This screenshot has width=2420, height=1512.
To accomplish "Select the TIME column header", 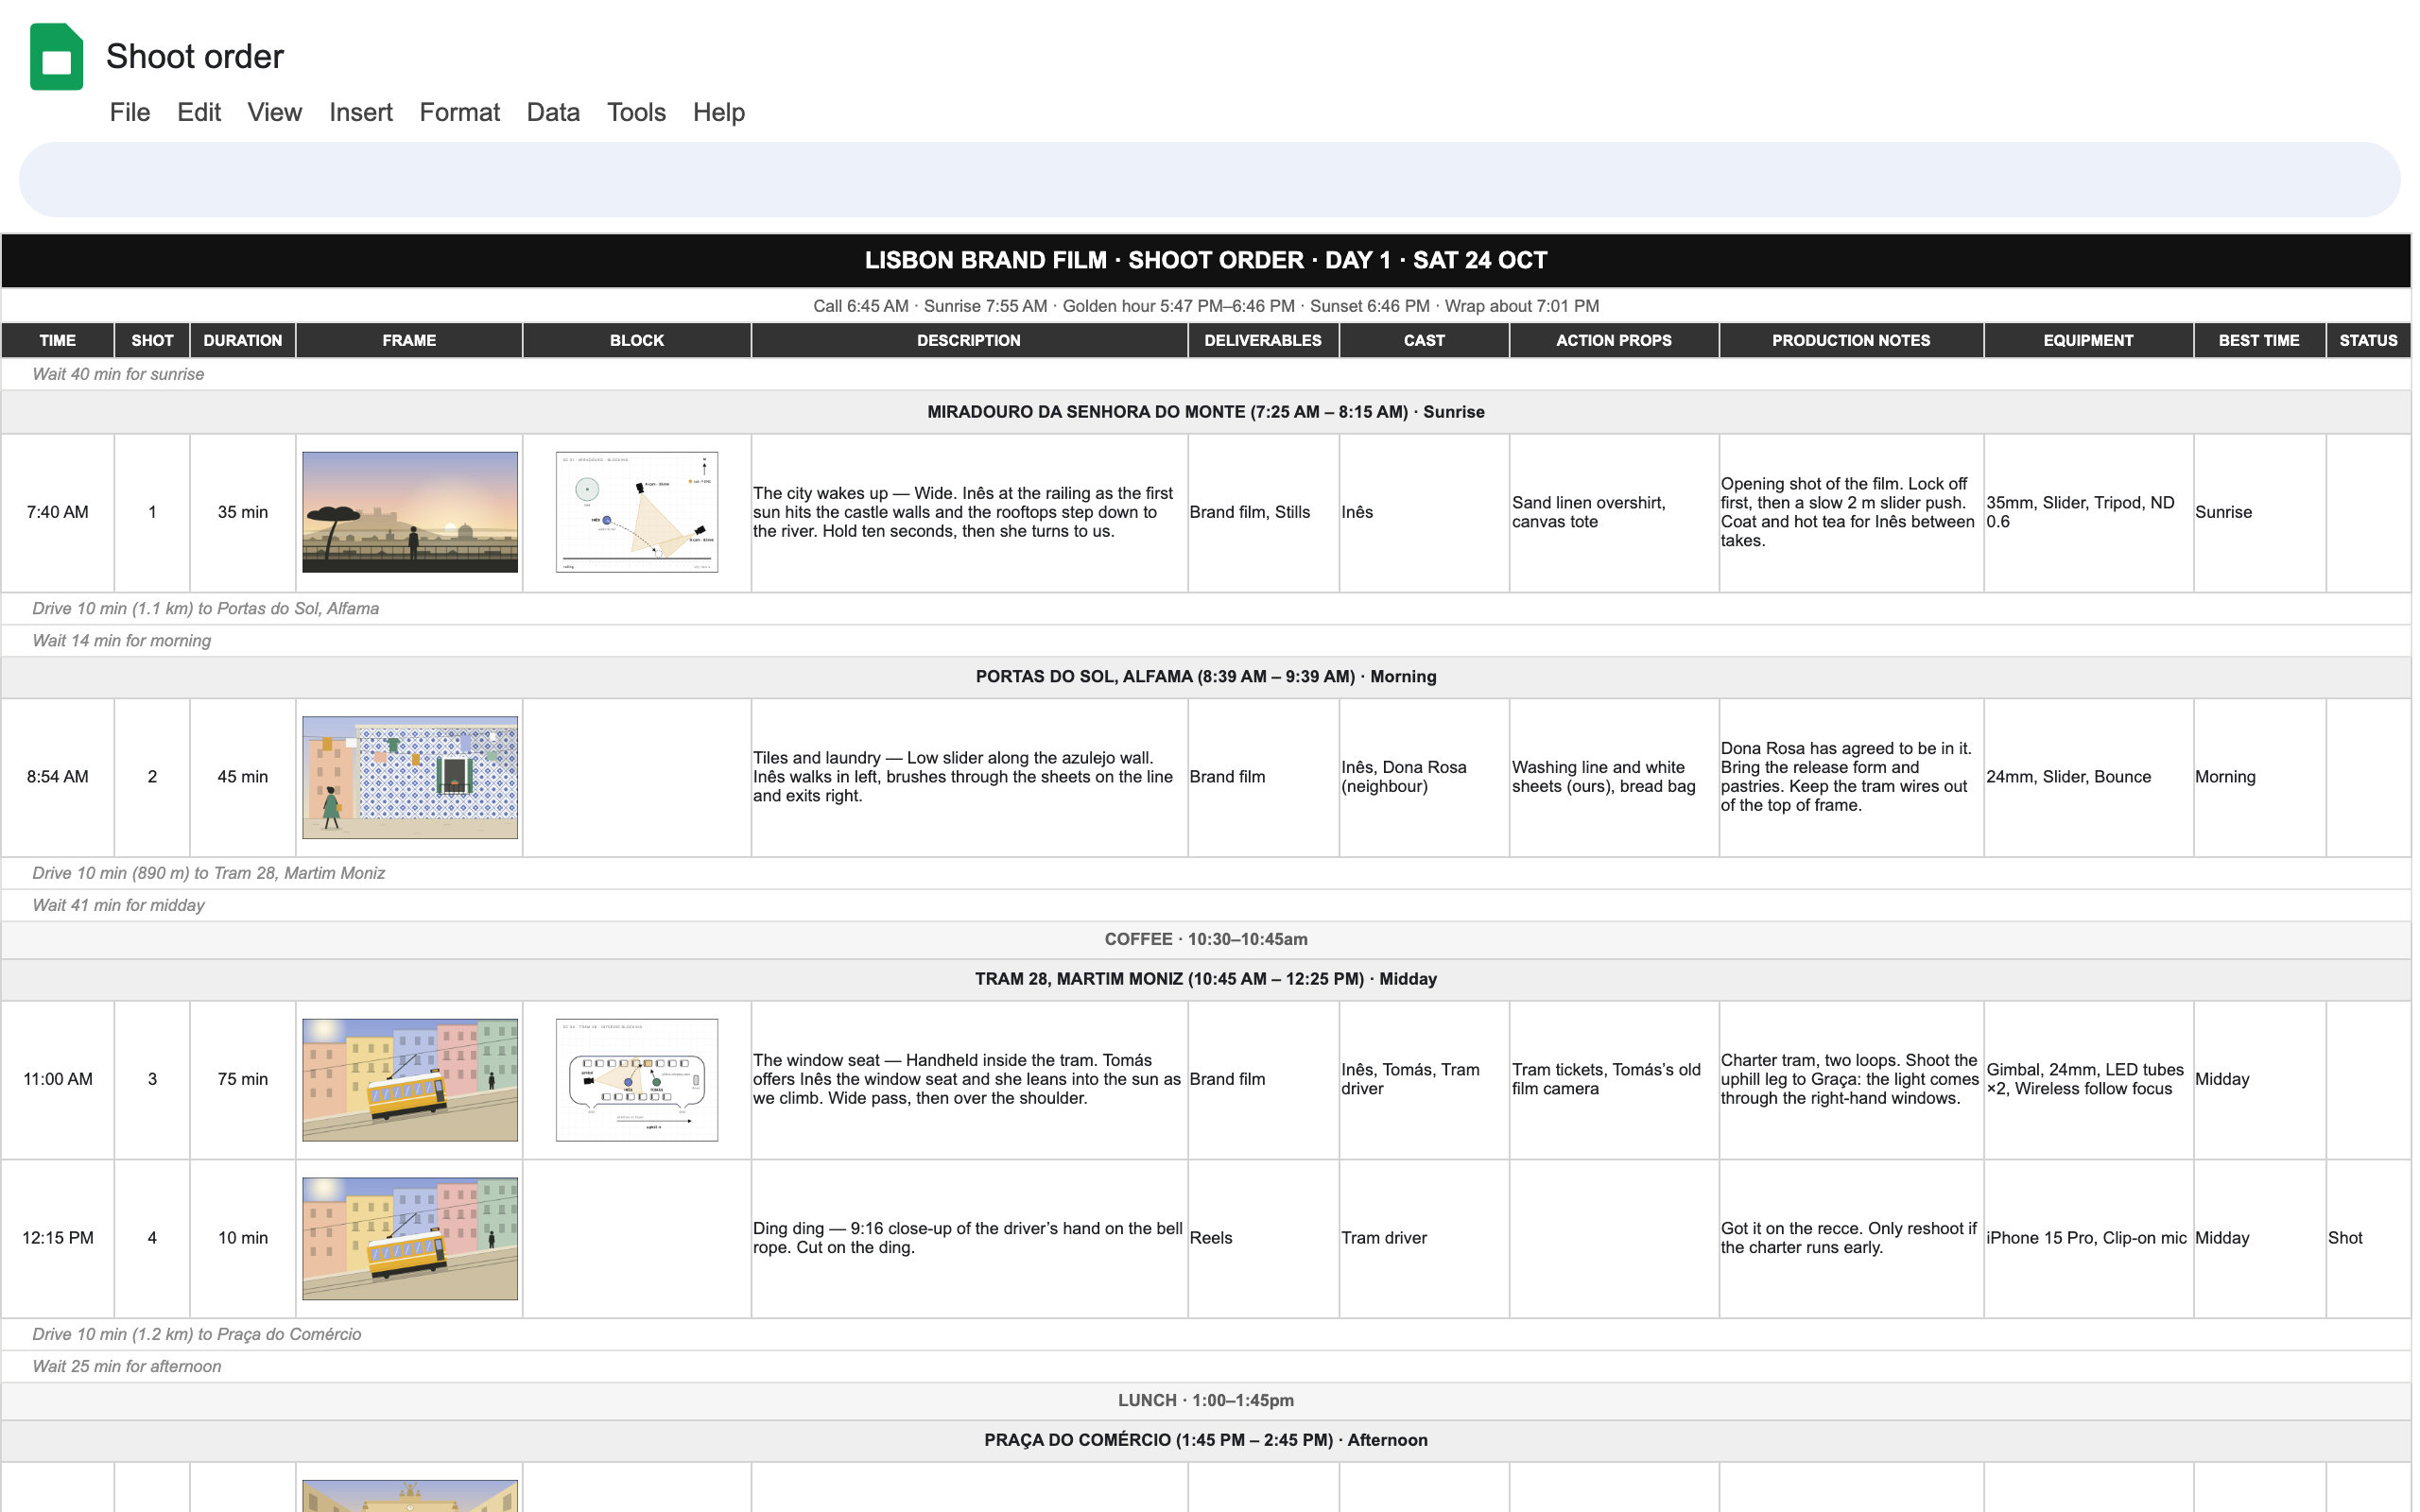I will click(x=58, y=340).
